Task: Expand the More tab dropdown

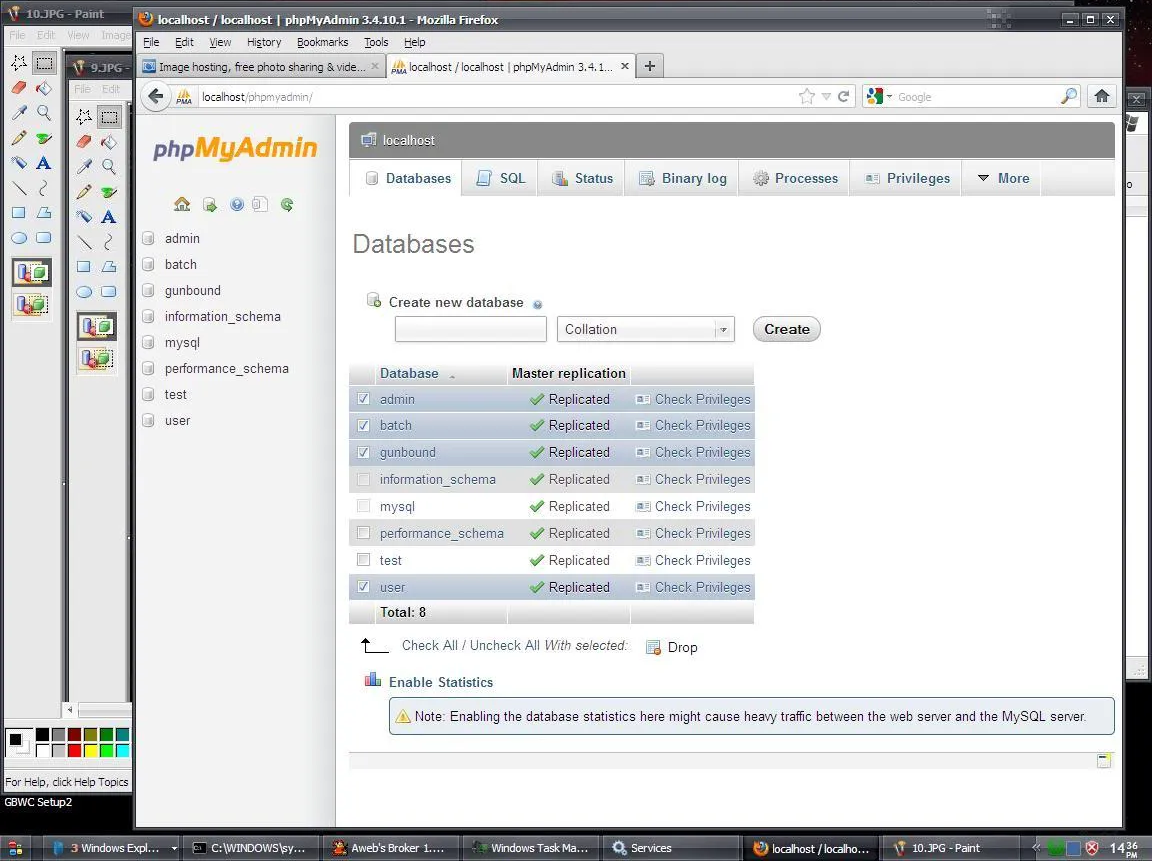Action: point(1003,178)
